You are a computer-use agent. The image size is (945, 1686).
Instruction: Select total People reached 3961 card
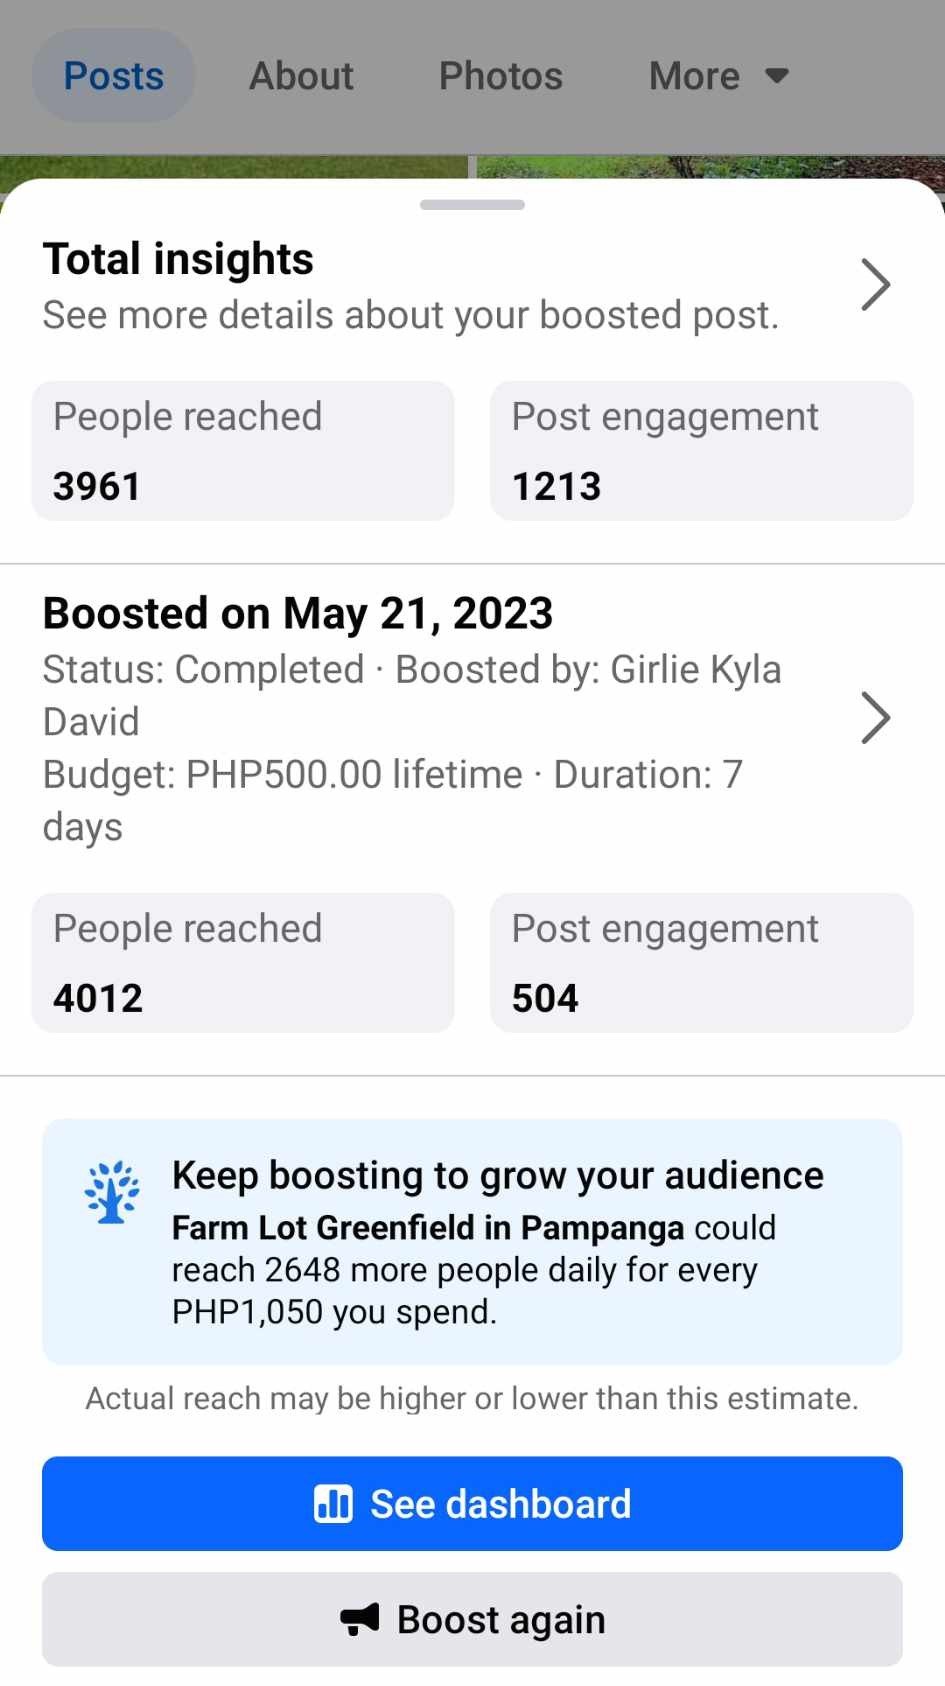[243, 451]
